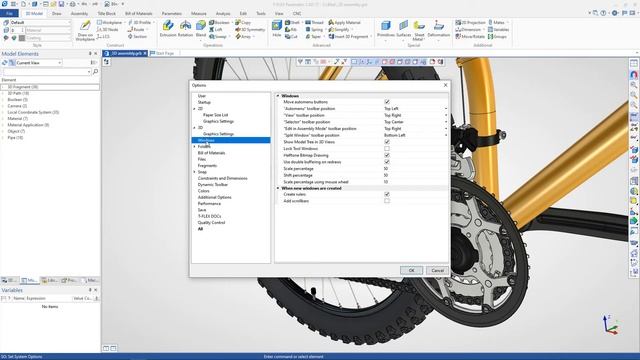Click the Save icon in quick access toolbar

pyautogui.click(x=61, y=4)
